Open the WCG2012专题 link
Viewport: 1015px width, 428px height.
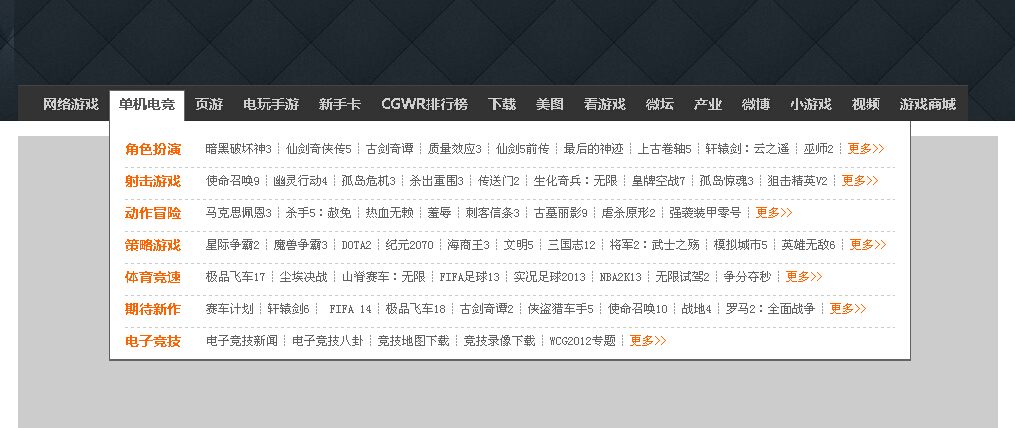(x=583, y=341)
